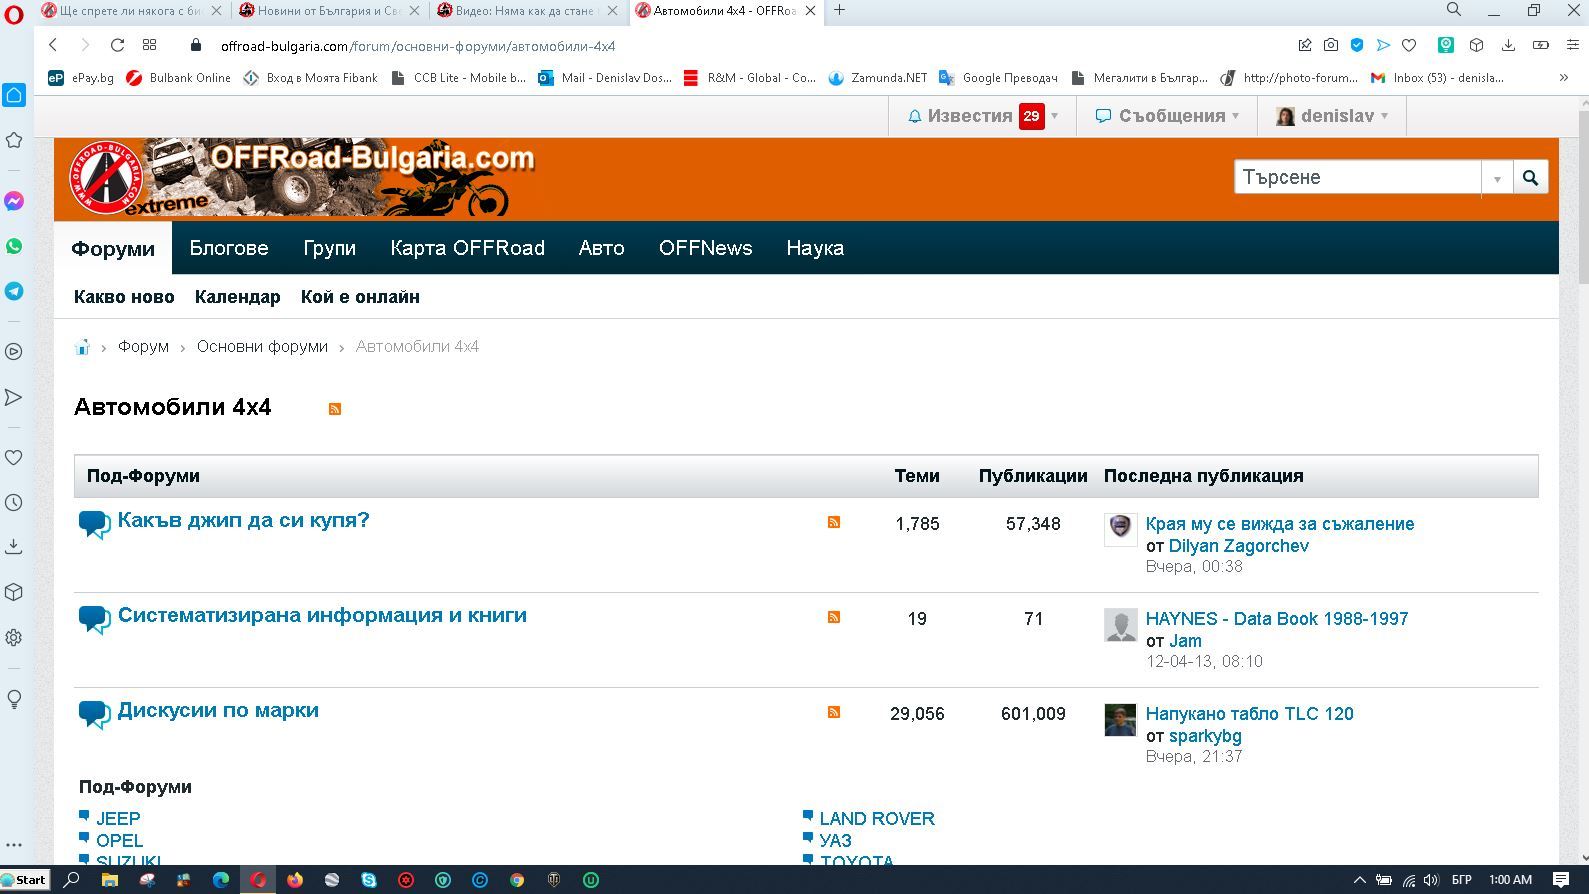The width and height of the screenshot is (1589, 894).
Task: Open the Наука navigation tab
Action: point(815,248)
